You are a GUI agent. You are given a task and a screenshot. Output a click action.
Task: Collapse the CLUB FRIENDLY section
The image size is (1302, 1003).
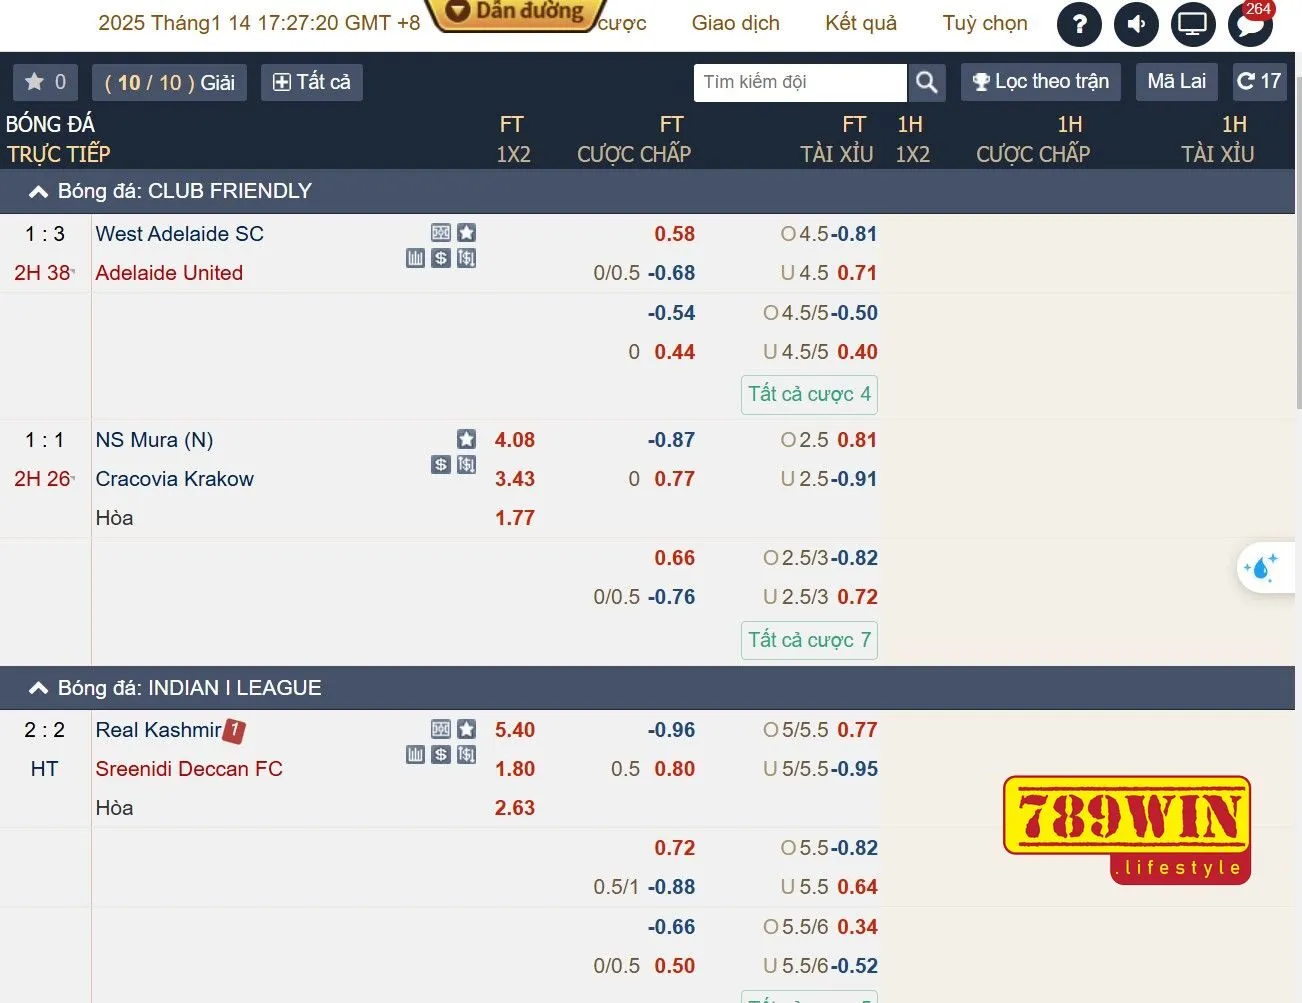point(37,190)
